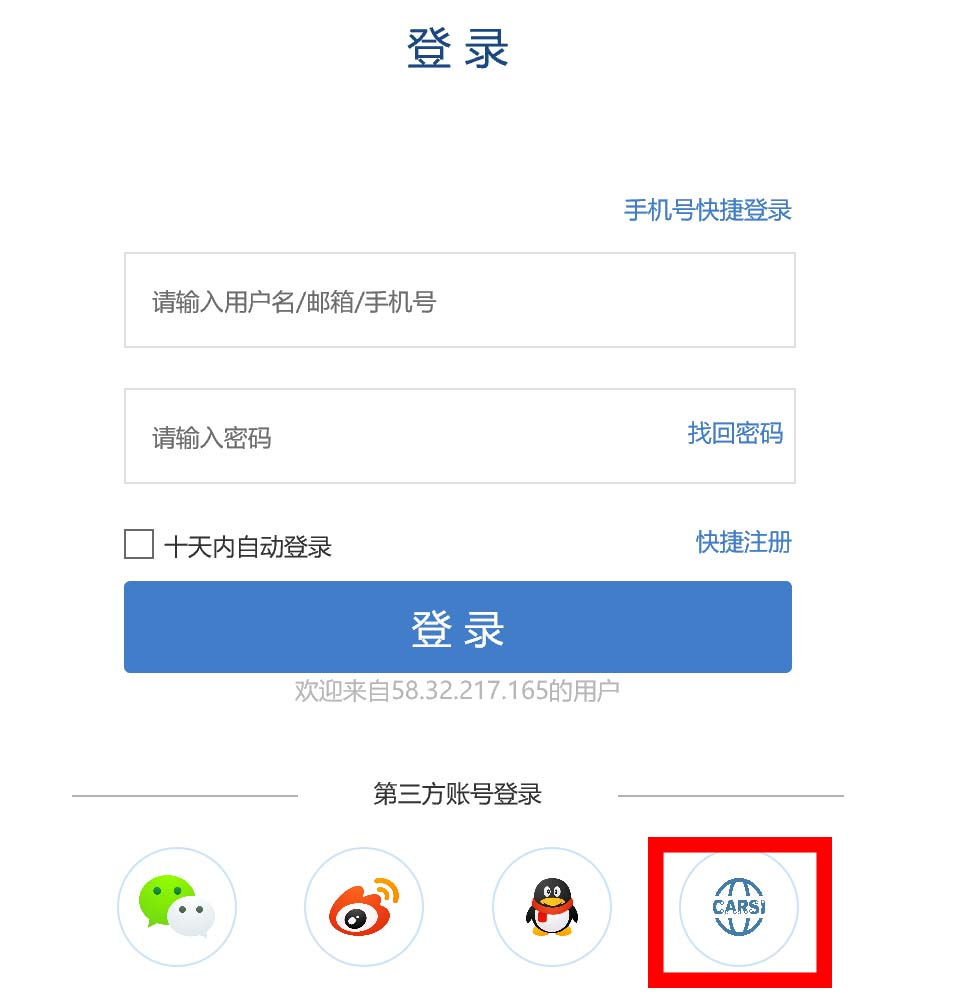The height and width of the screenshot is (1002, 972).
Task: Click the 登录 page heading
Action: (x=458, y=48)
